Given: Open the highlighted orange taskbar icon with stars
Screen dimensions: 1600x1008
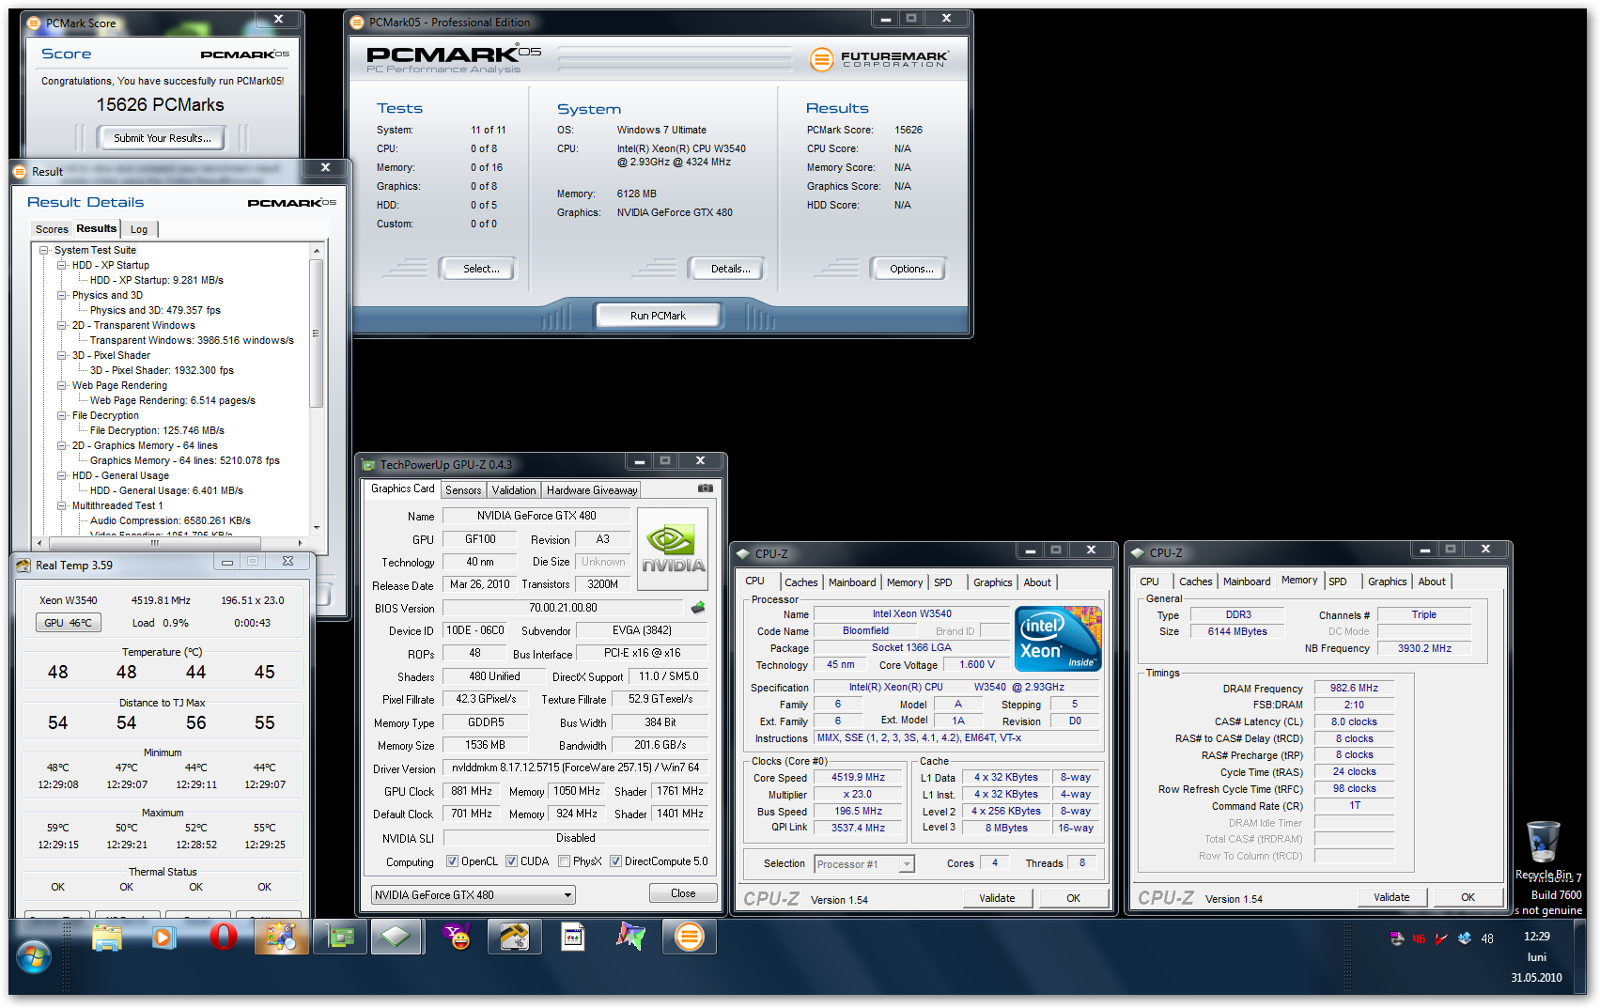Looking at the screenshot, I should tap(281, 937).
